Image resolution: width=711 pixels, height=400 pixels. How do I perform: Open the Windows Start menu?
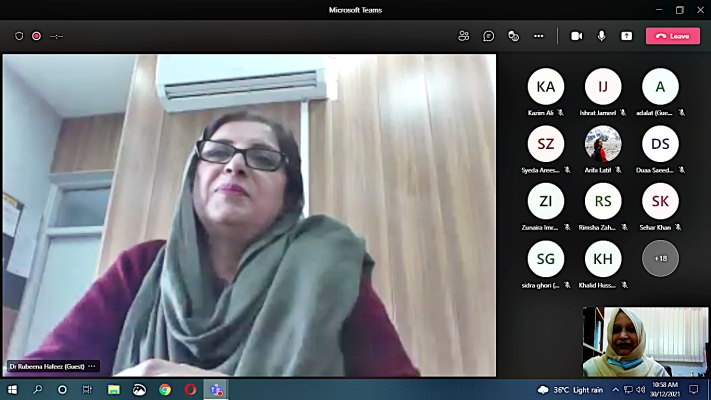pos(12,389)
